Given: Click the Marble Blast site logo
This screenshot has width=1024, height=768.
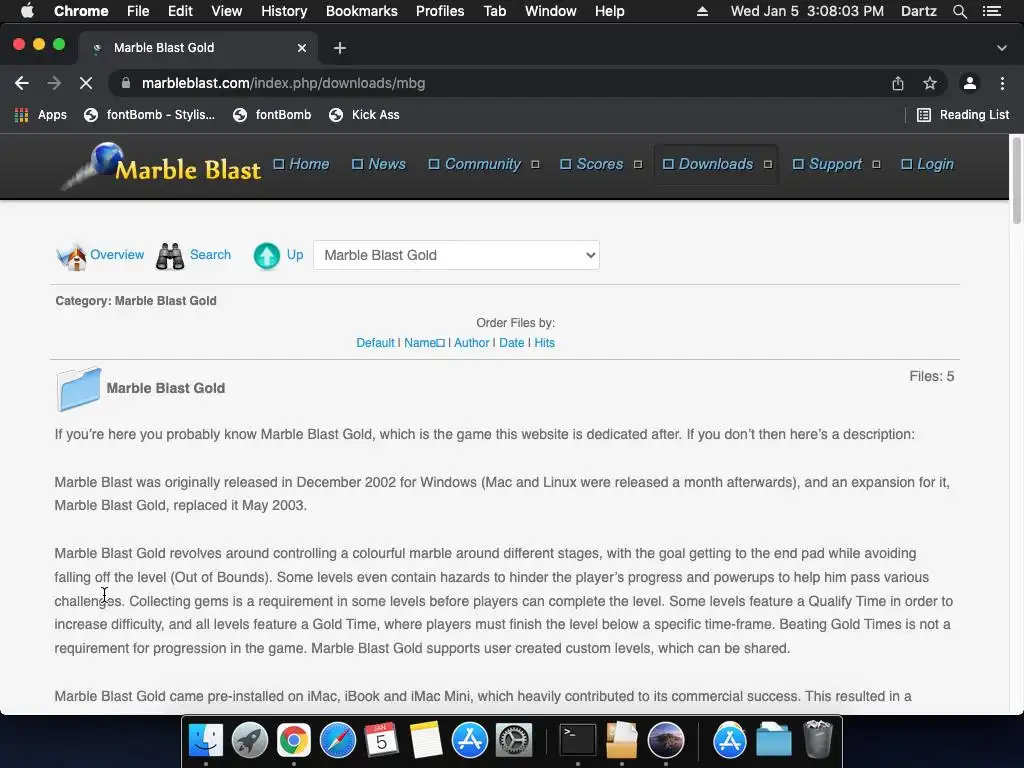Looking at the screenshot, I should (161, 166).
